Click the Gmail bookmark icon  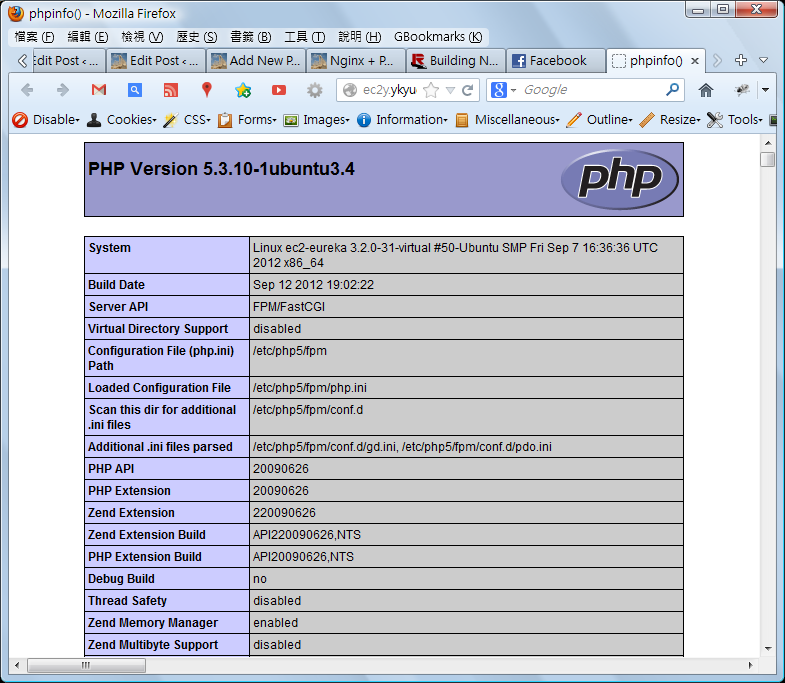pyautogui.click(x=98, y=90)
